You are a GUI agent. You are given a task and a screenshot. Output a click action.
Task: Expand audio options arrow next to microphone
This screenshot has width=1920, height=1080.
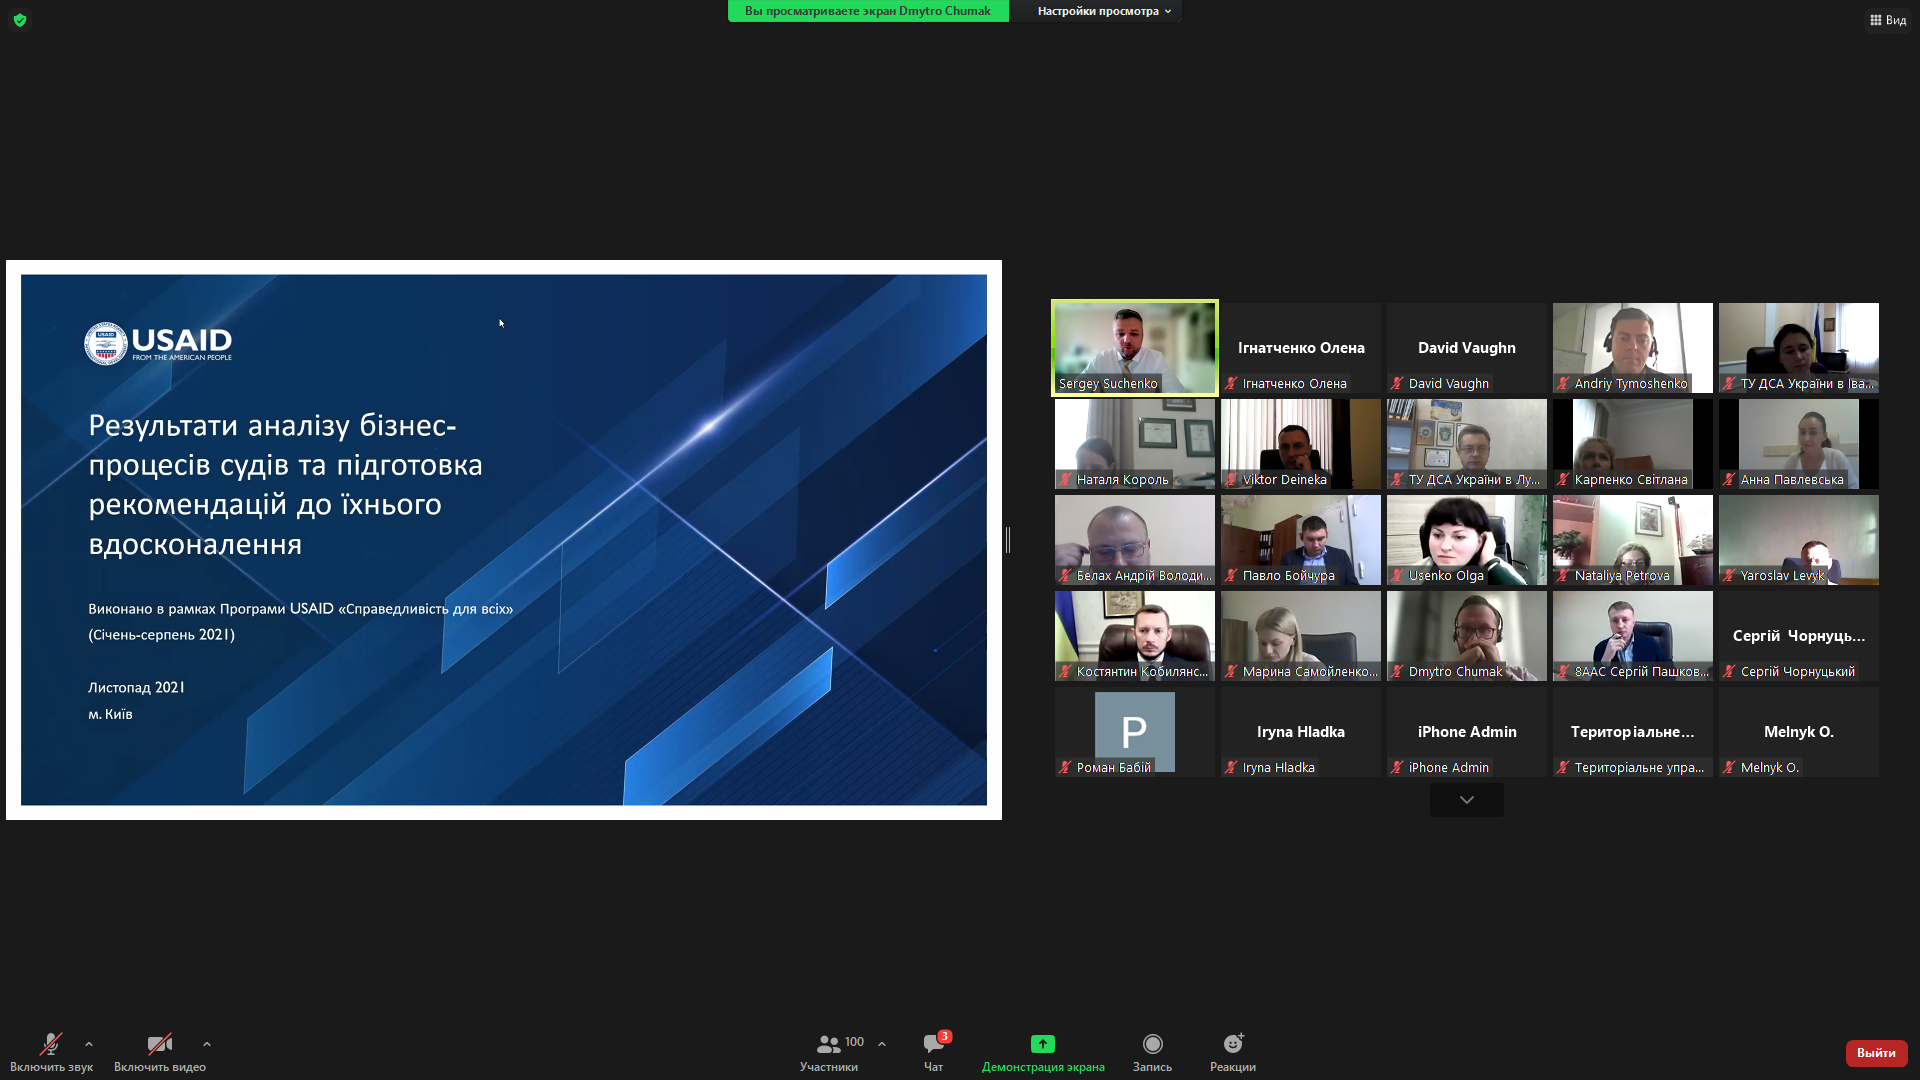point(89,1044)
